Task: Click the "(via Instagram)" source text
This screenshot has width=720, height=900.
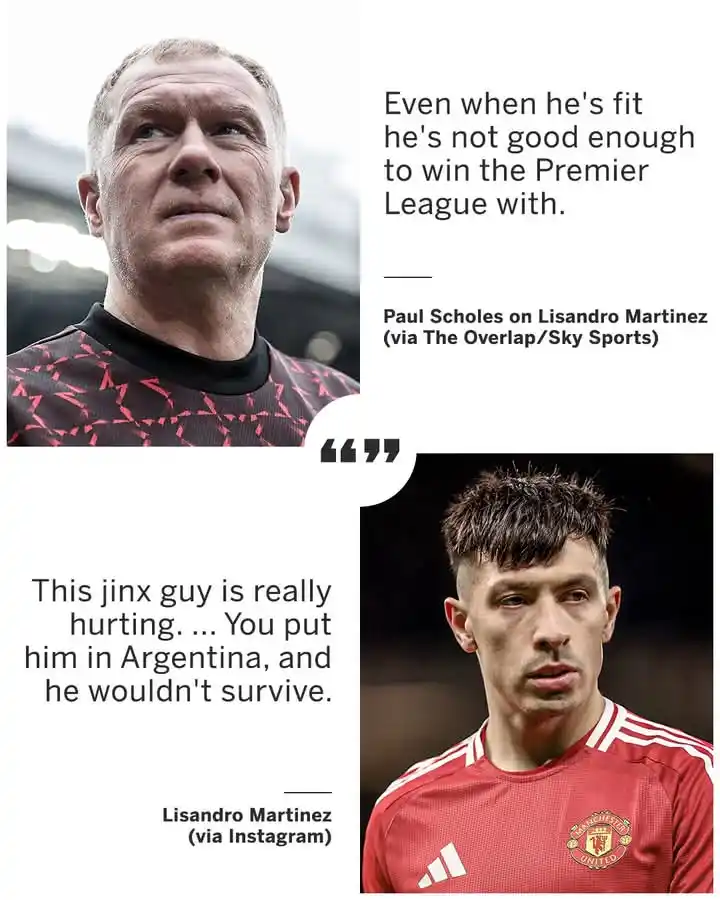Action: (x=260, y=836)
